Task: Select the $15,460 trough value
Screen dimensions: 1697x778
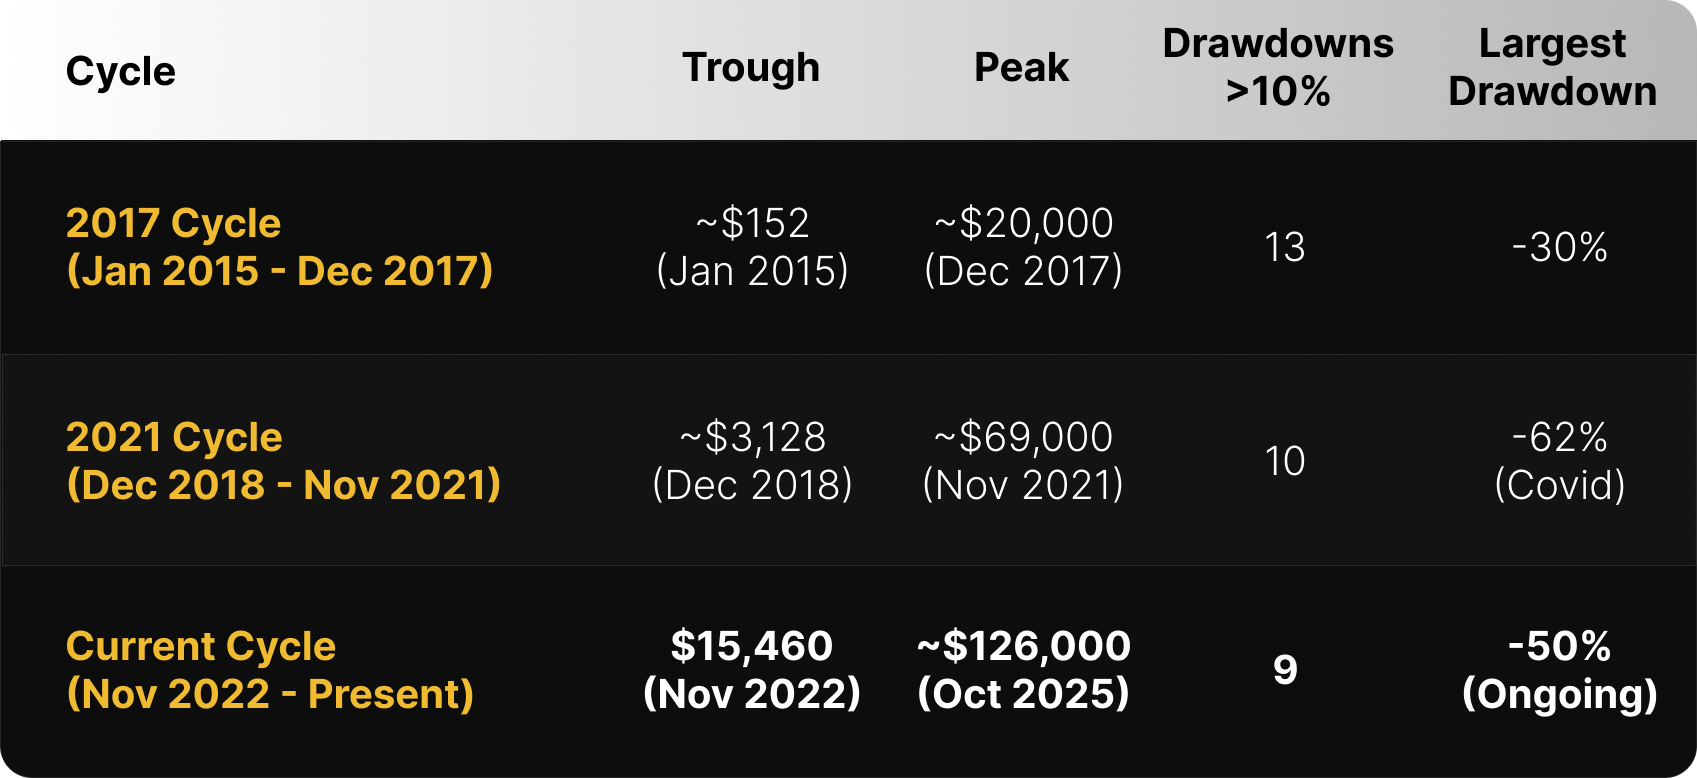Action: [752, 670]
